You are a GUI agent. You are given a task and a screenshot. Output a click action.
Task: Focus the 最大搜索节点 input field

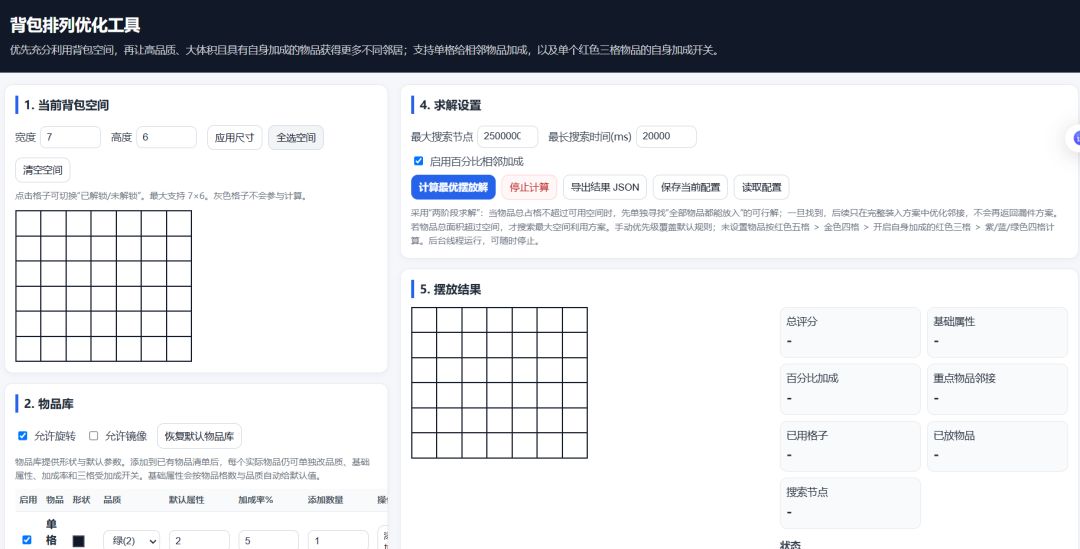tap(508, 136)
